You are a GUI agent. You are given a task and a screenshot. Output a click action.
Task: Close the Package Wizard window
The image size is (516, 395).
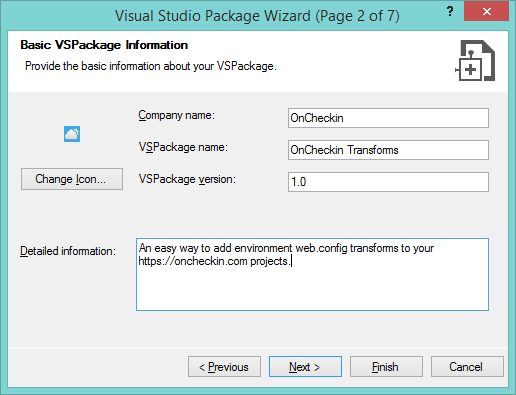point(486,12)
